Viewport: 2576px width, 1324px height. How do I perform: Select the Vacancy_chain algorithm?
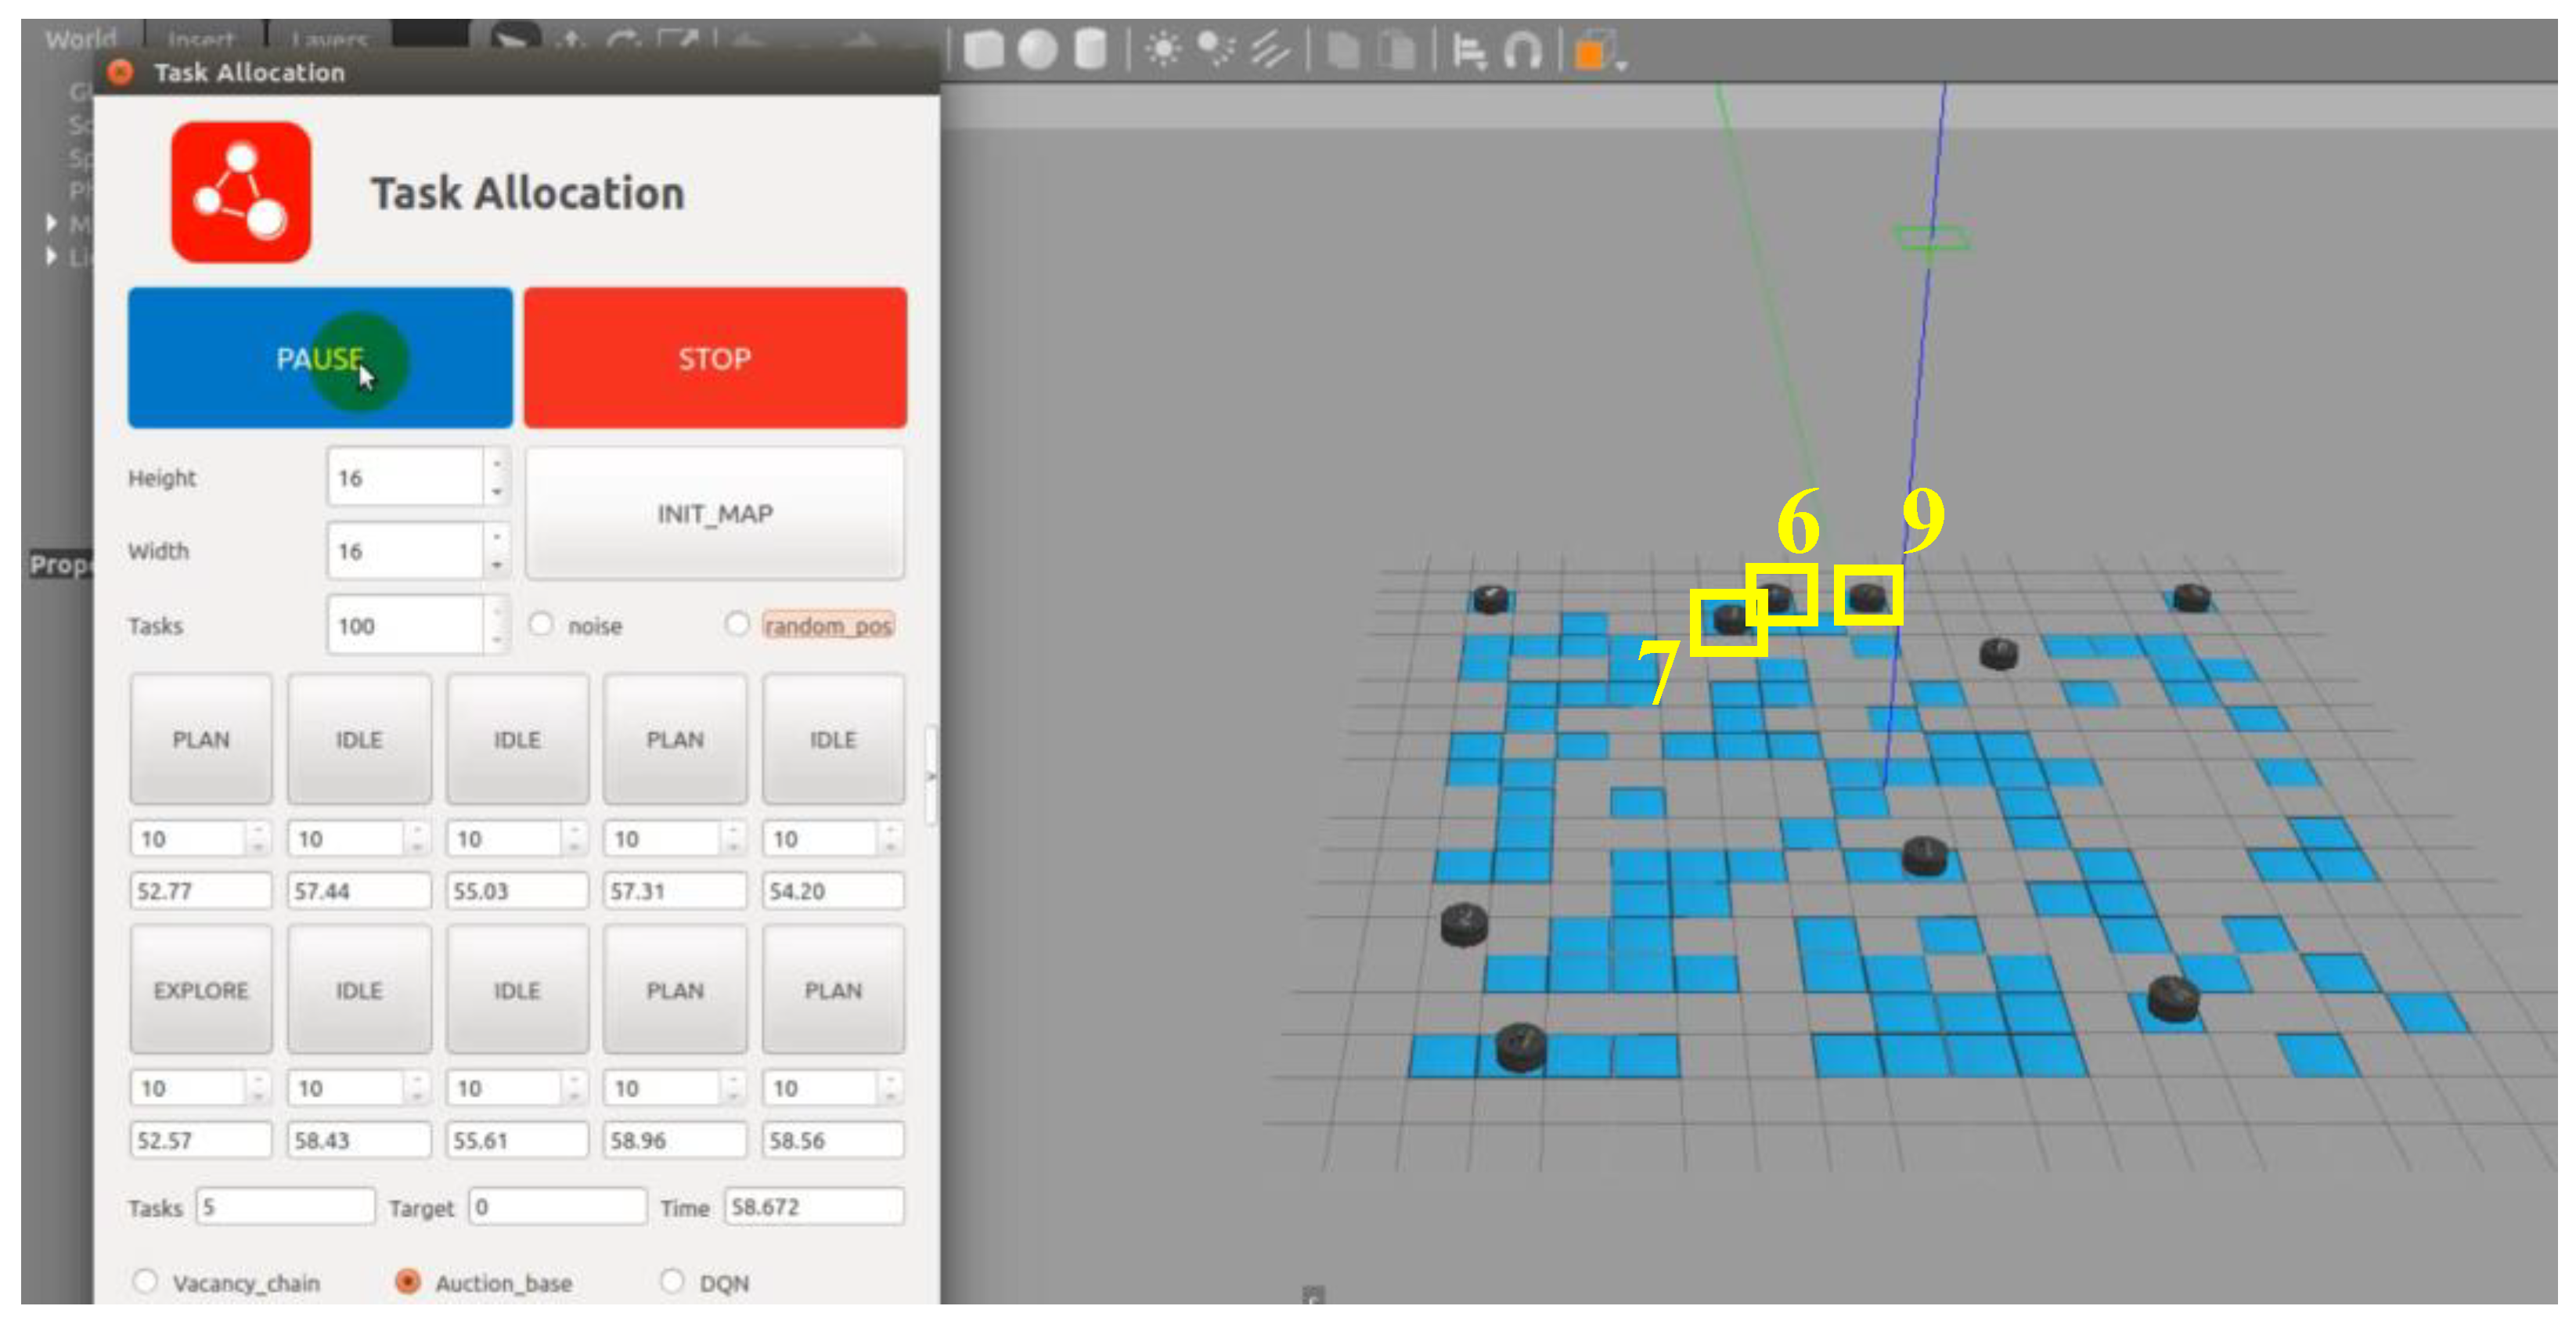pos(146,1281)
